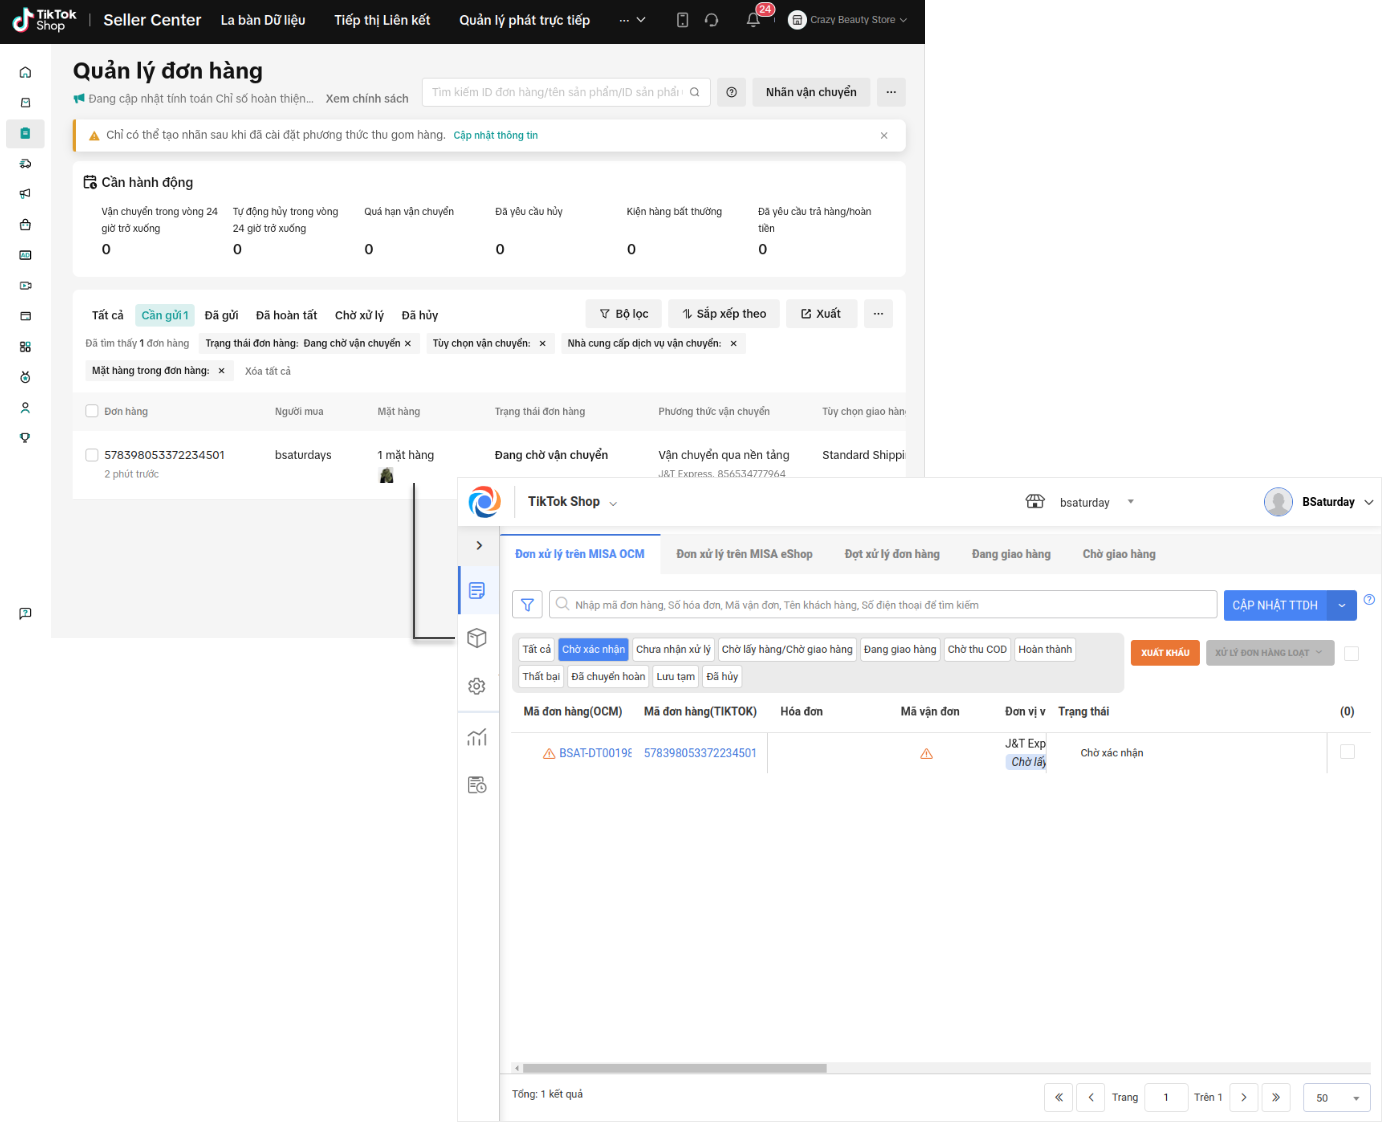
Task: Expand the TikTok Shop channel dropdown in MISA
Action: coord(613,503)
